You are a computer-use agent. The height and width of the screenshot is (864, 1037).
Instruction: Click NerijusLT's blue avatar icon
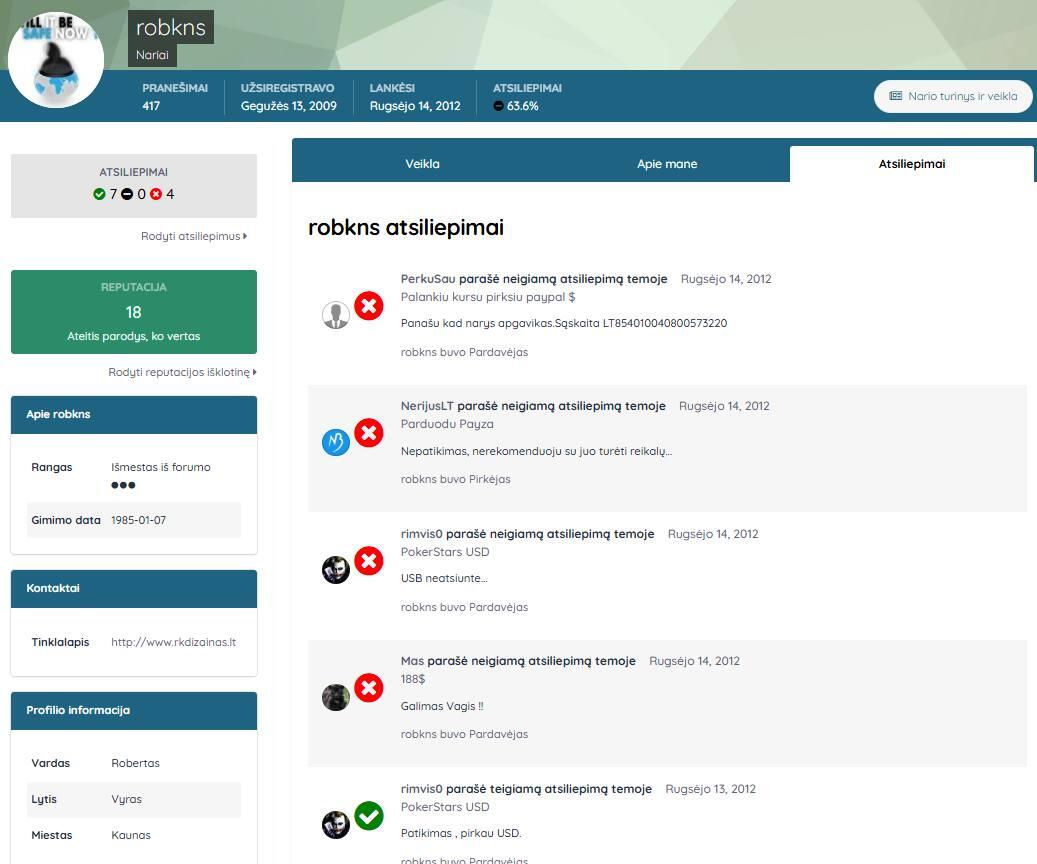coord(336,442)
